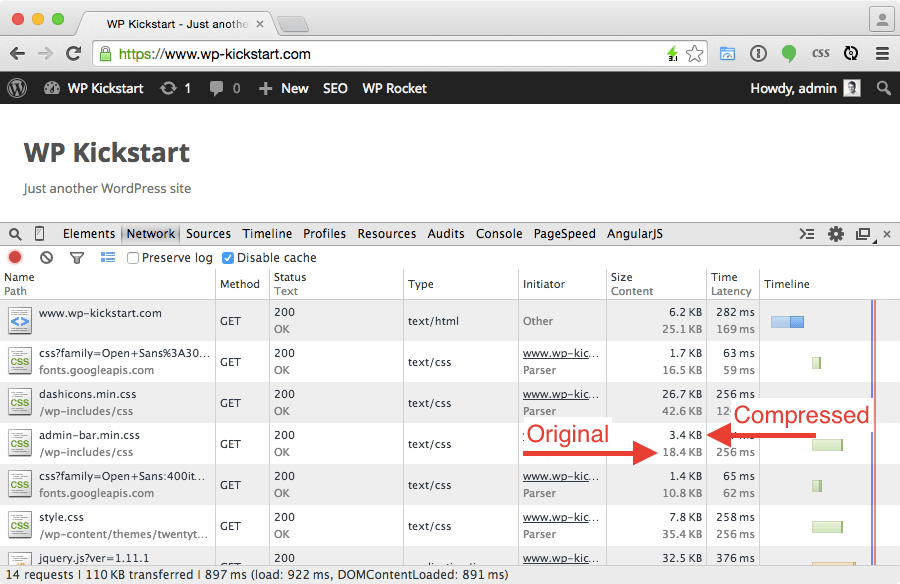900x584 pixels.
Task: Switch to the Console tab
Action: click(x=499, y=234)
